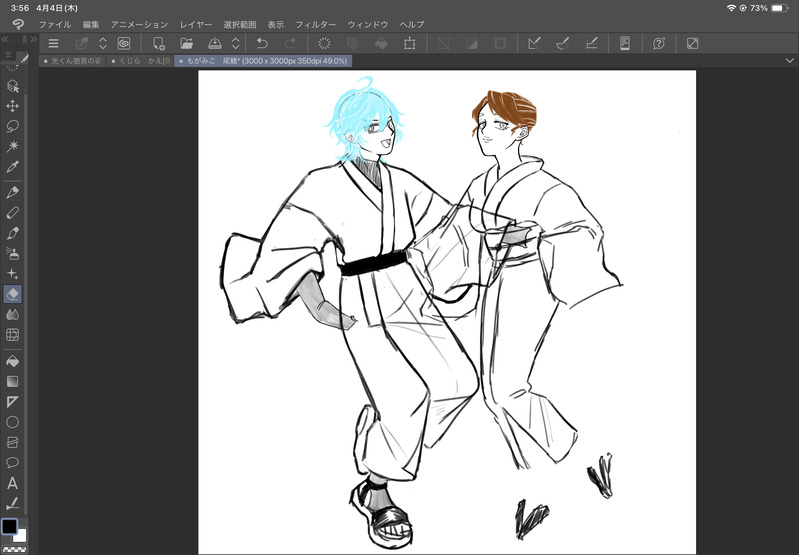Select the black main color swatch
This screenshot has width=799, height=555.
[9, 526]
